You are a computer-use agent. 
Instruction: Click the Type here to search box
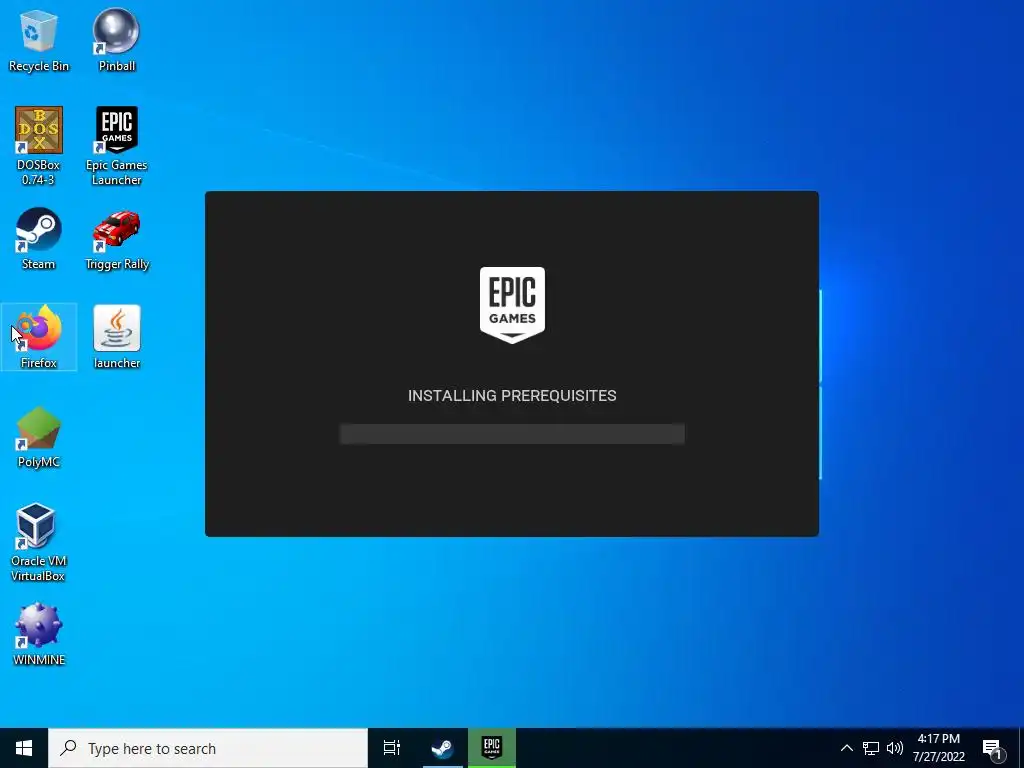click(x=208, y=748)
